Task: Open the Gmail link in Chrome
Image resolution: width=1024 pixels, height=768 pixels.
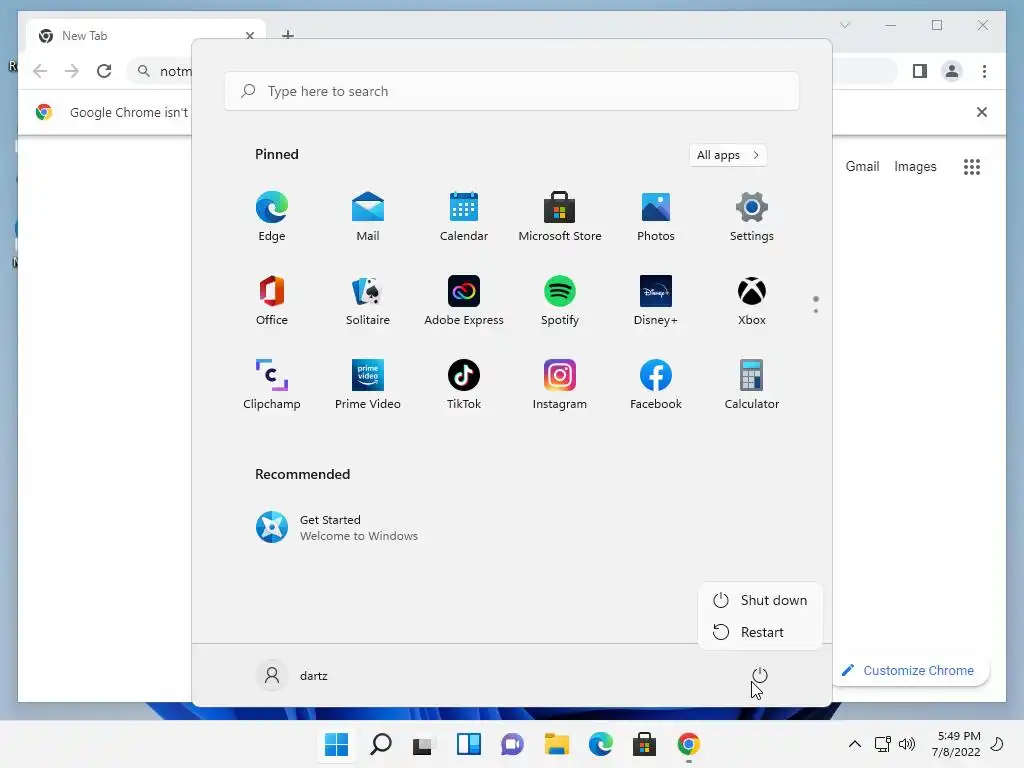Action: pos(862,167)
